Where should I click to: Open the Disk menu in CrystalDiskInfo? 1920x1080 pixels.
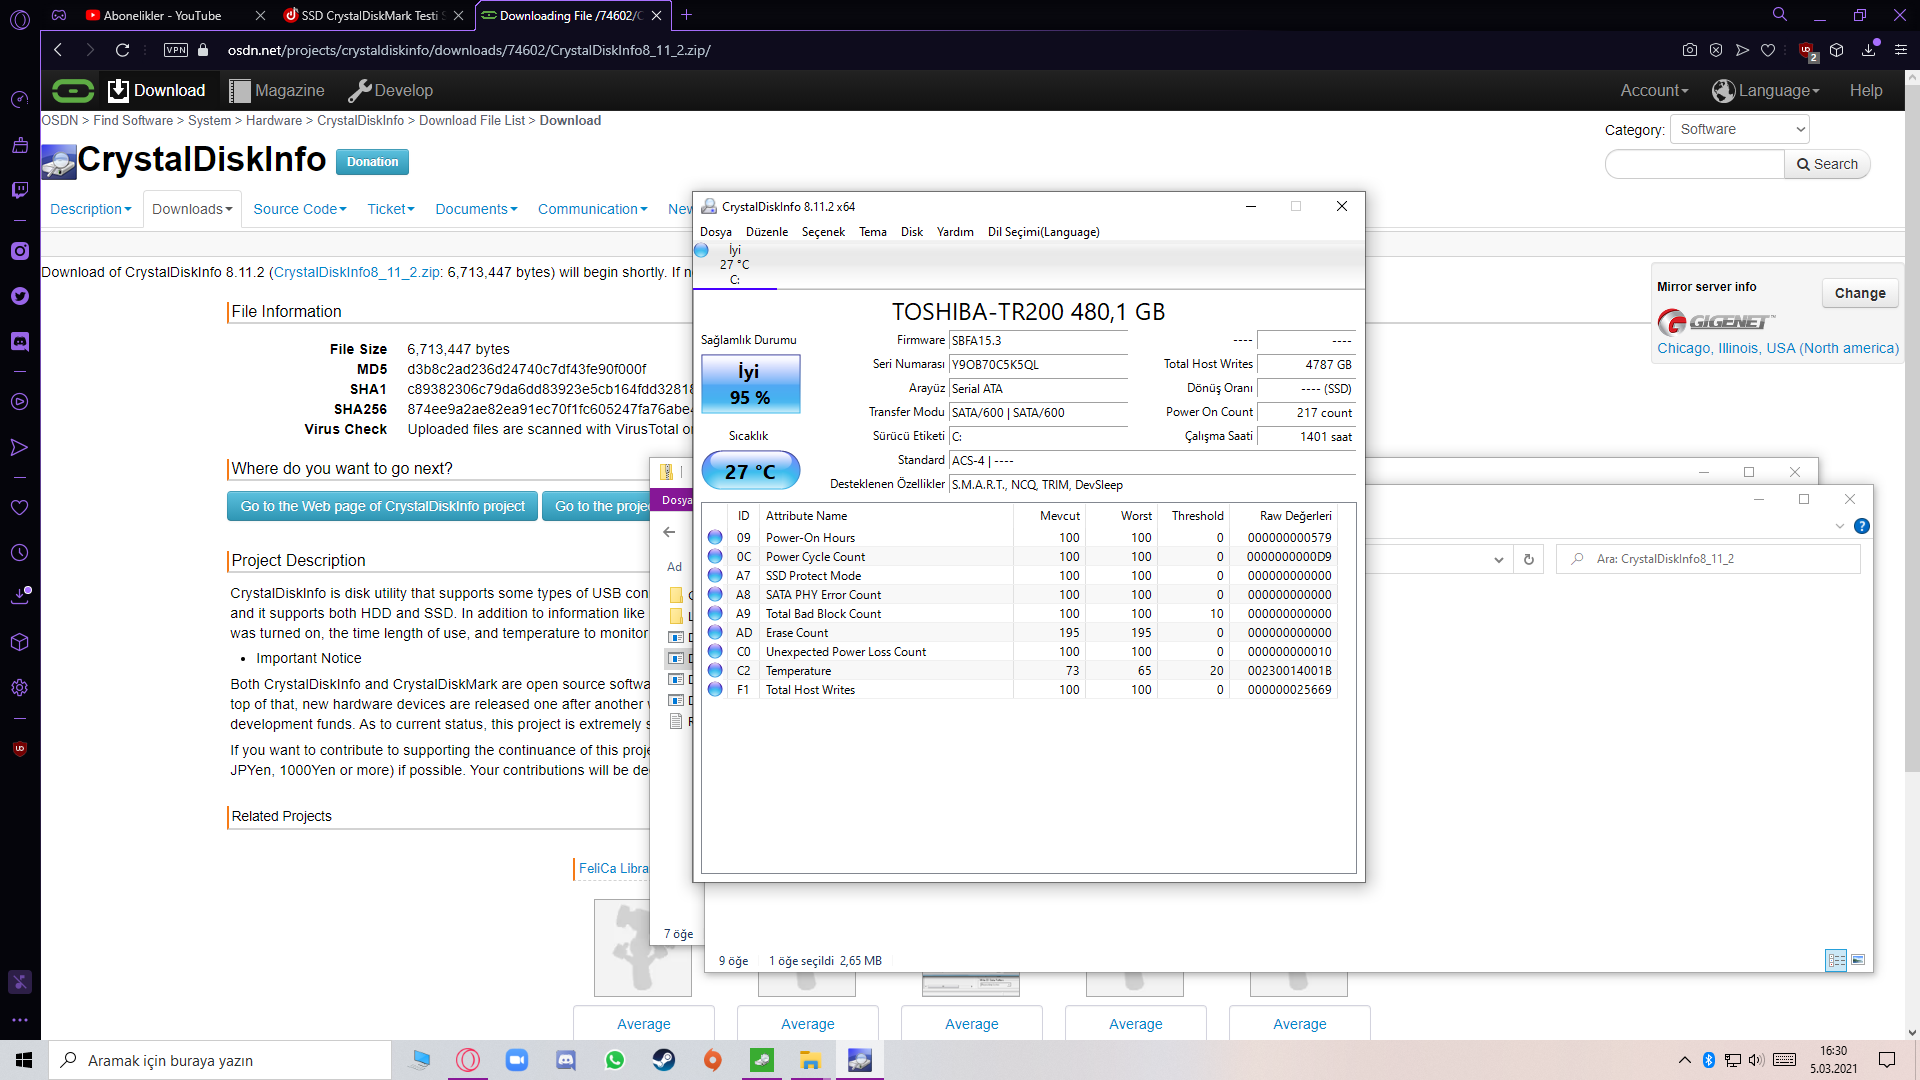(x=911, y=232)
